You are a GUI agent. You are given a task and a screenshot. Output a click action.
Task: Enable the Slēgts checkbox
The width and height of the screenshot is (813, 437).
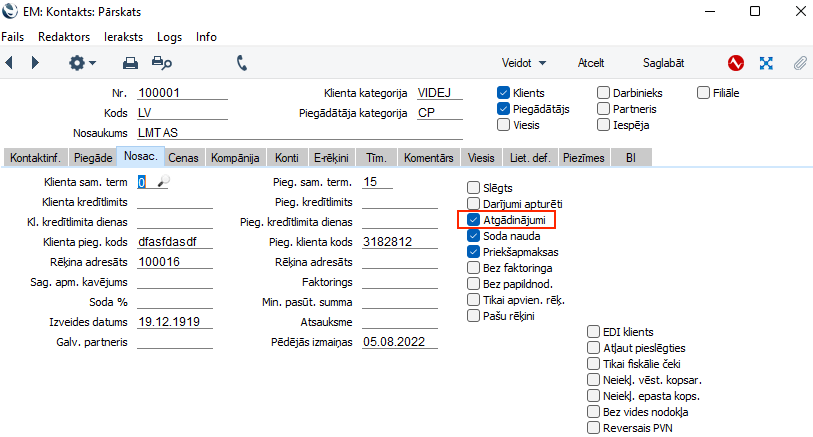(474, 188)
